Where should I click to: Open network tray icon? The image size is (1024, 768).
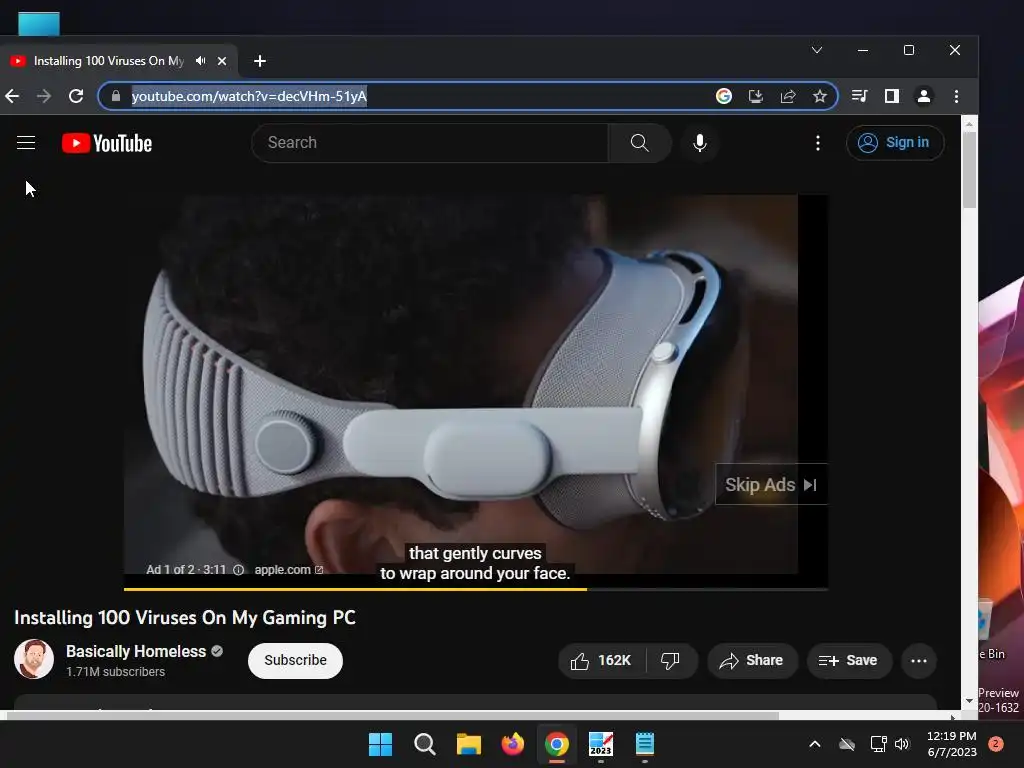(x=878, y=744)
